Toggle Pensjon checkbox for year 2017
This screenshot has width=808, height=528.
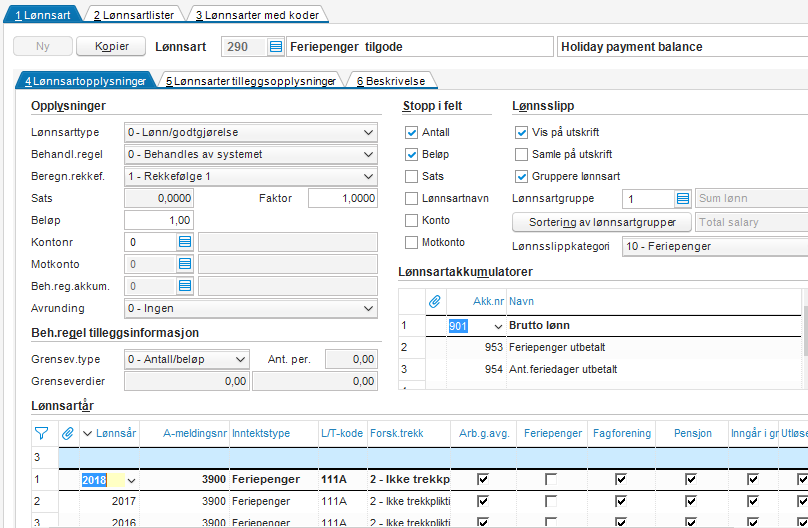pyautogui.click(x=691, y=501)
